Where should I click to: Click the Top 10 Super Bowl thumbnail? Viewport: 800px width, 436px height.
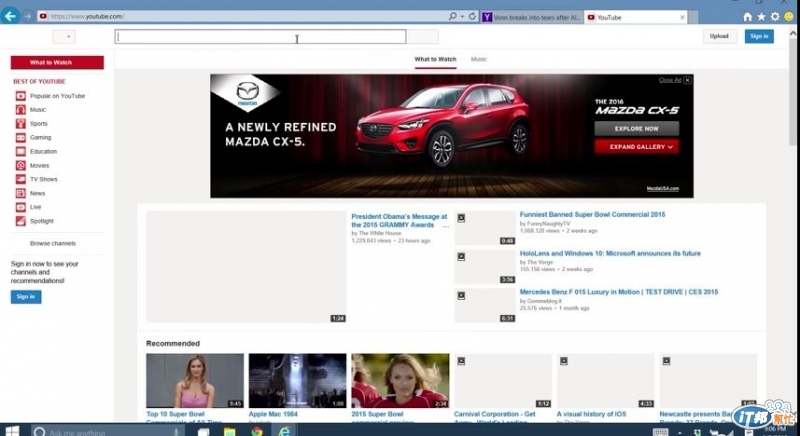pos(195,380)
